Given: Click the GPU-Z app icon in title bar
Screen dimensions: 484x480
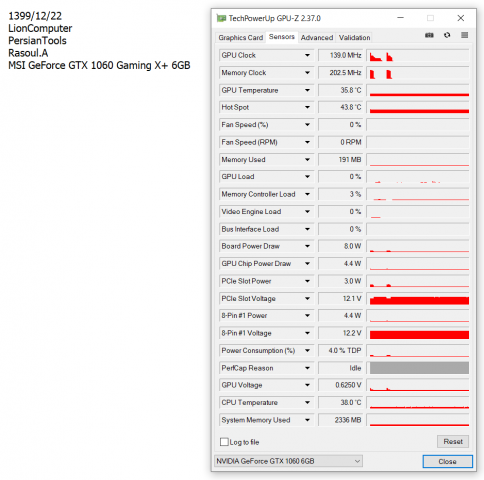Looking at the screenshot, I should [221, 18].
